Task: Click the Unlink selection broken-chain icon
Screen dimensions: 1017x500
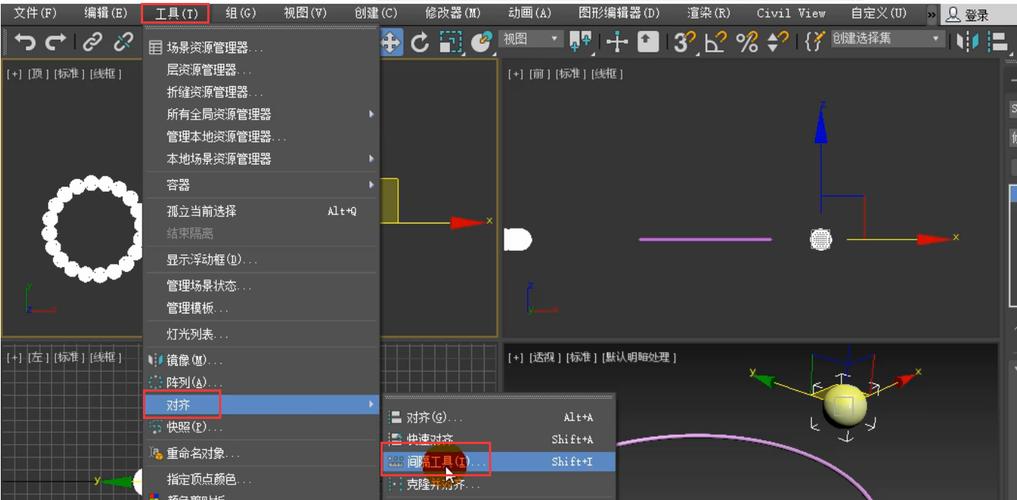Action: tap(123, 42)
